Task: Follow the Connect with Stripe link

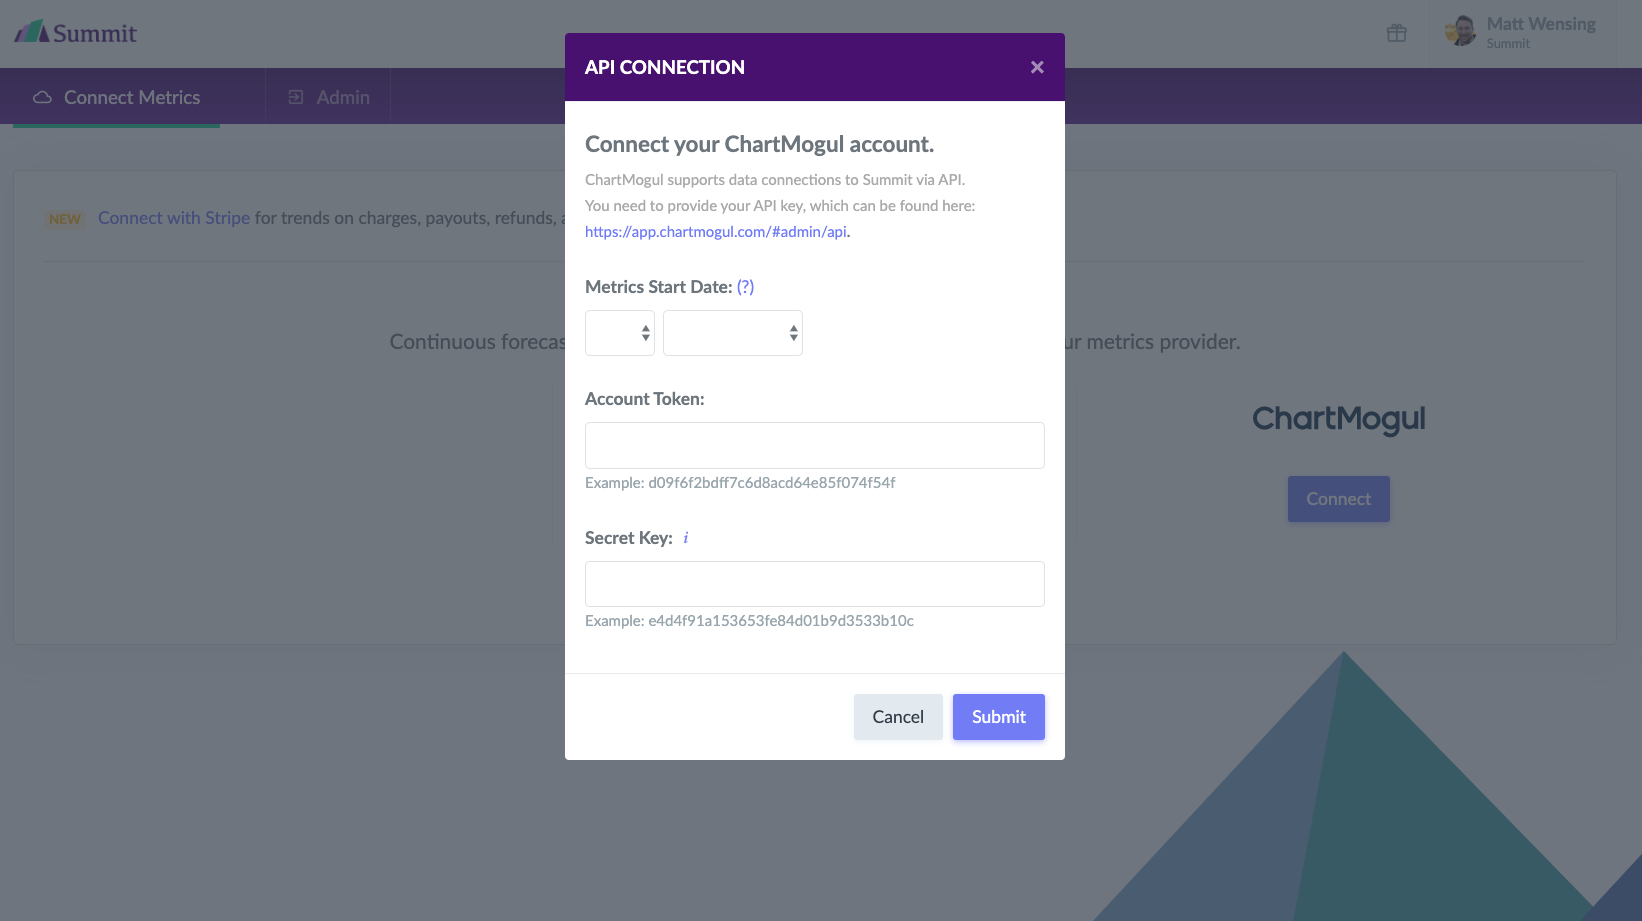Action: 174,218
